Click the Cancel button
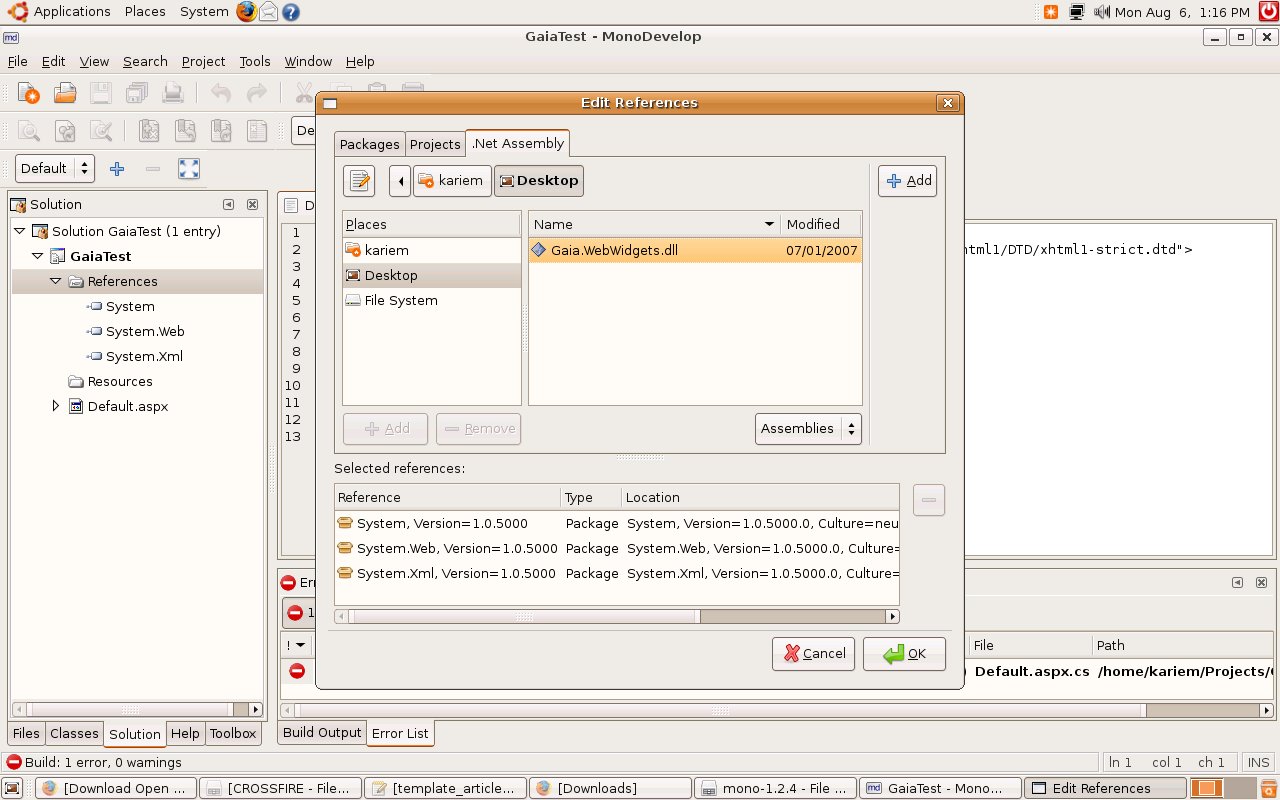The height and width of the screenshot is (800, 1280). coord(814,654)
